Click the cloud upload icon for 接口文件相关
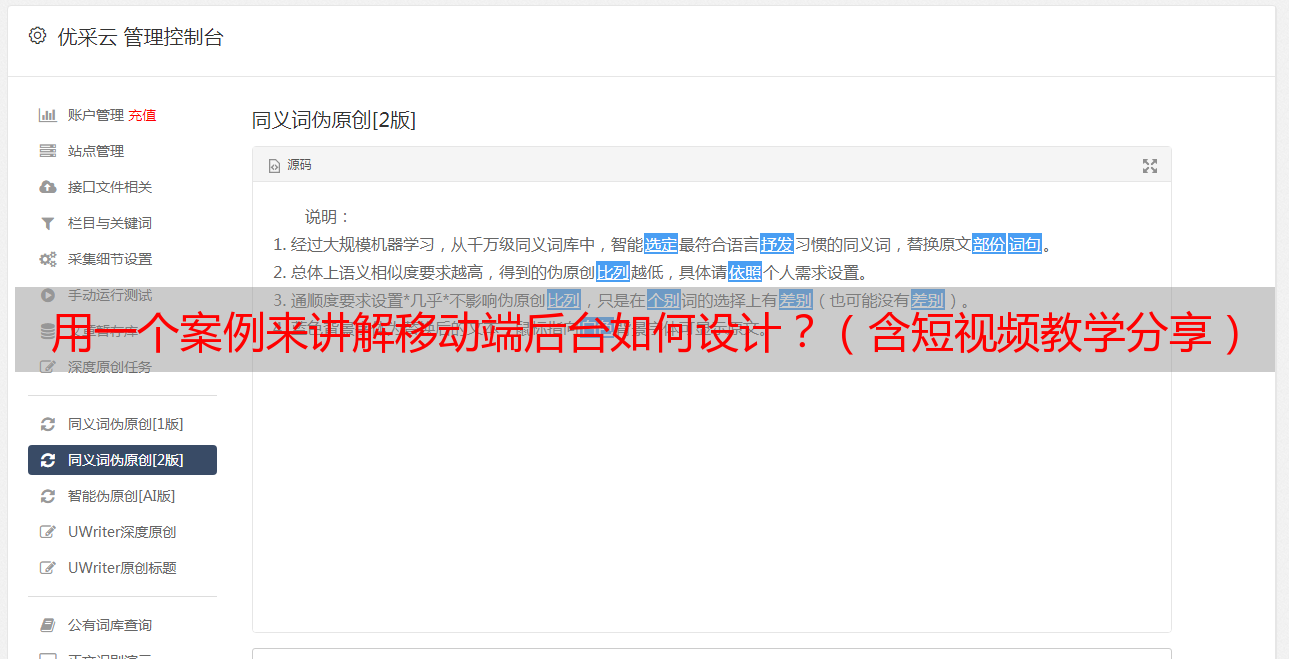 [47, 187]
